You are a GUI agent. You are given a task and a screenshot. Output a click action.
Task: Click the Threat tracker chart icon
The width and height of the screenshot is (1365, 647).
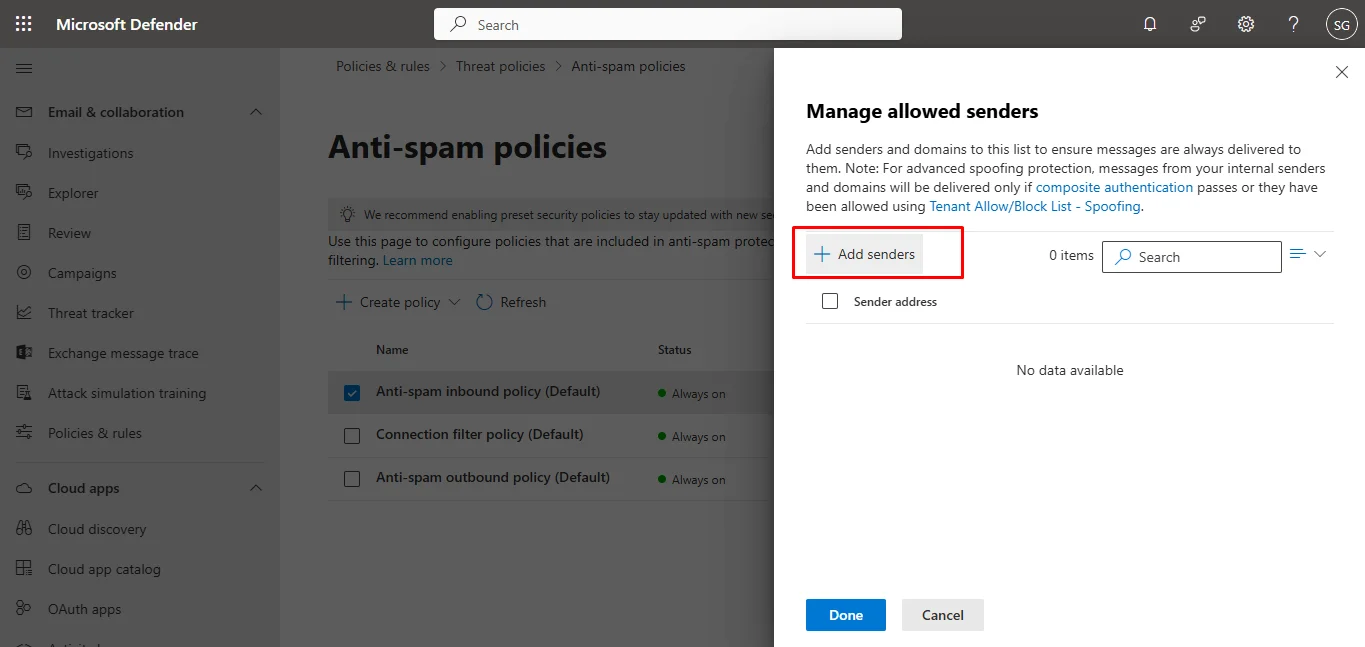25,312
